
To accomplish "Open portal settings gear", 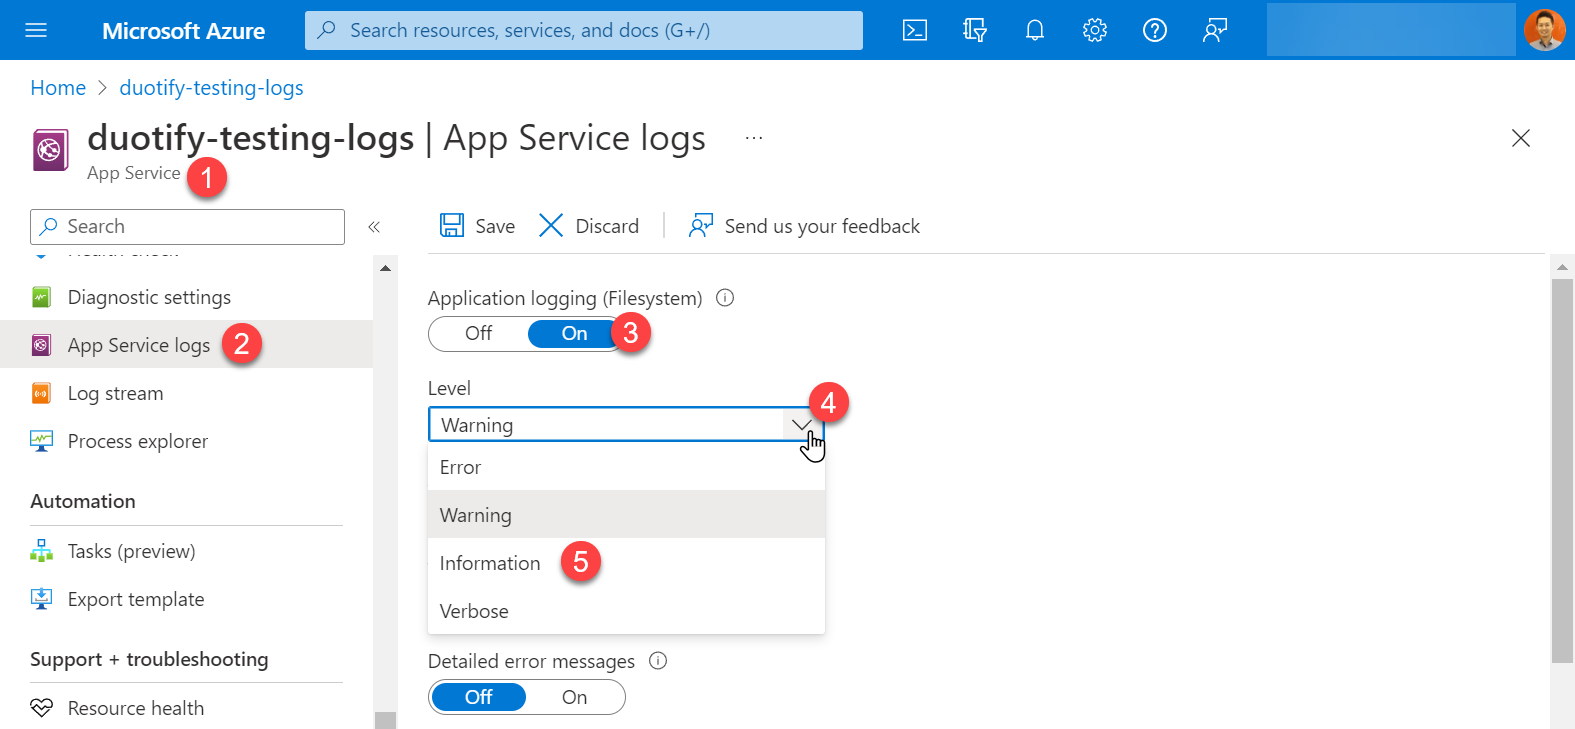I will click(1095, 30).
